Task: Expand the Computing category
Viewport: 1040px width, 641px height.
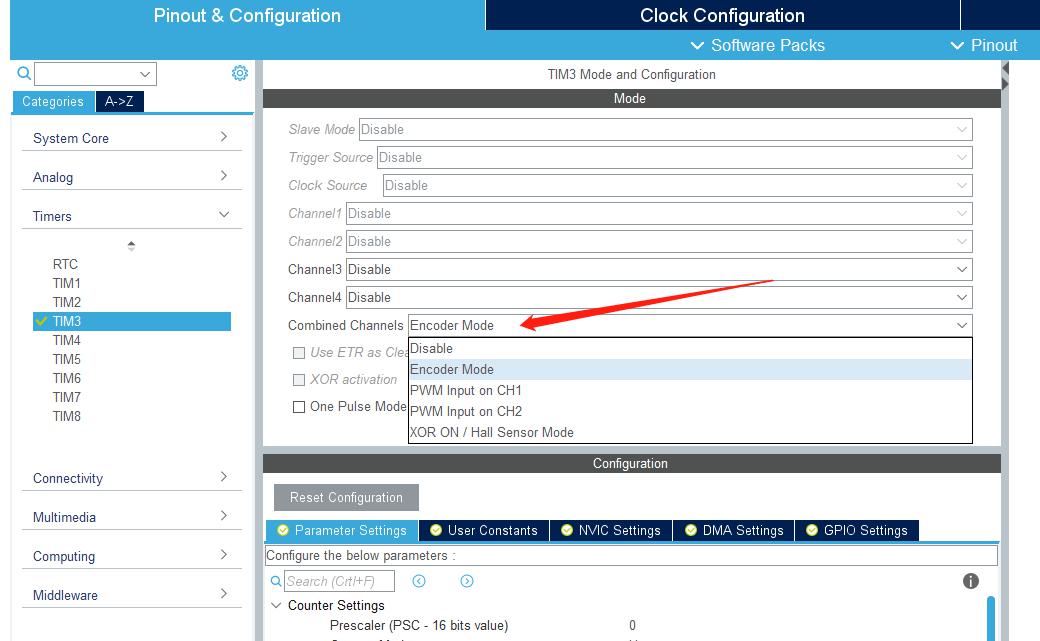Action: (131, 557)
